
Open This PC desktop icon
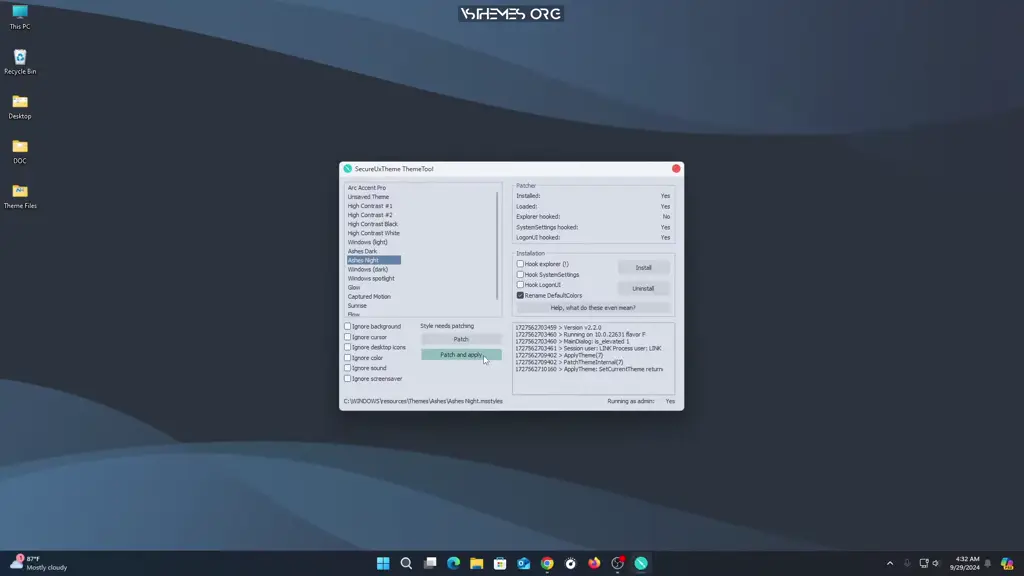[20, 17]
